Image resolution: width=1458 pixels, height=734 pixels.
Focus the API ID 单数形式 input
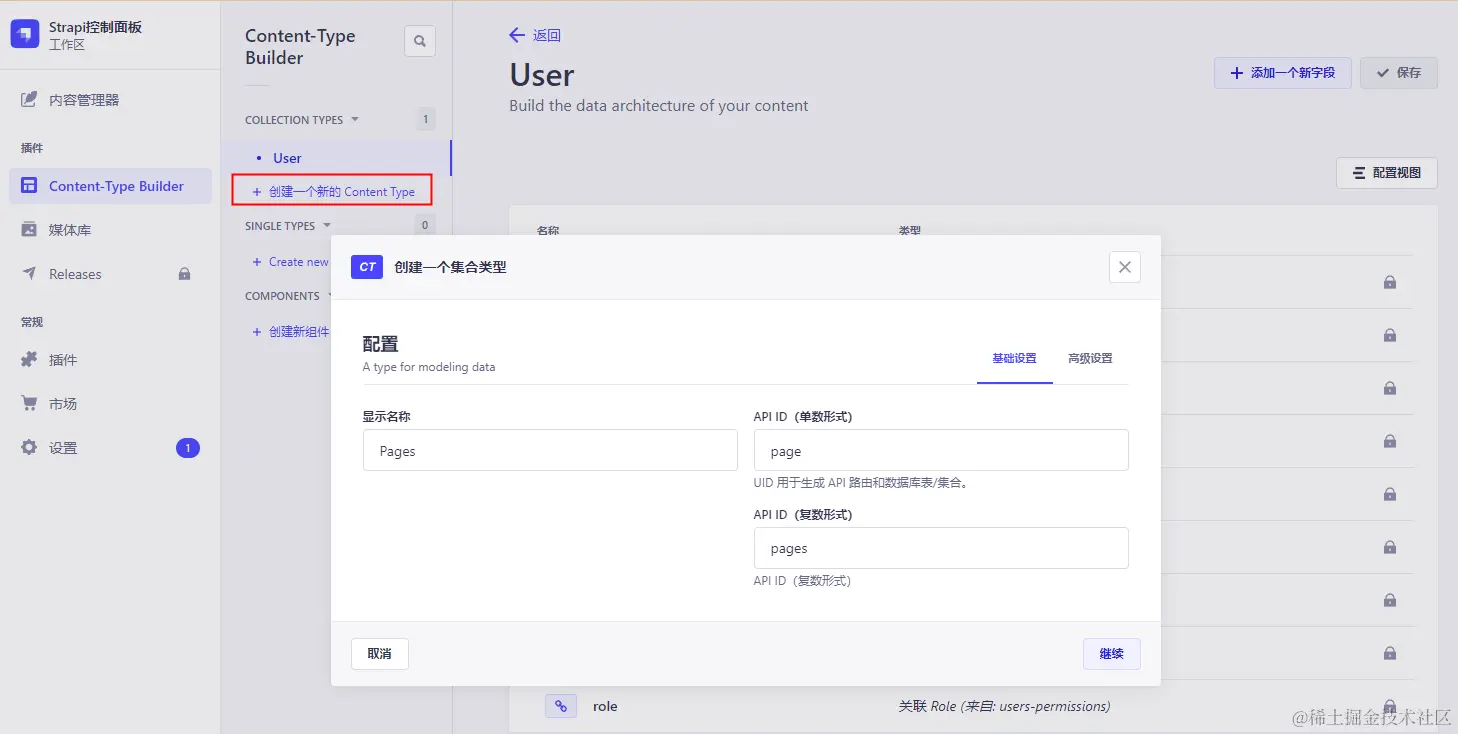point(941,451)
